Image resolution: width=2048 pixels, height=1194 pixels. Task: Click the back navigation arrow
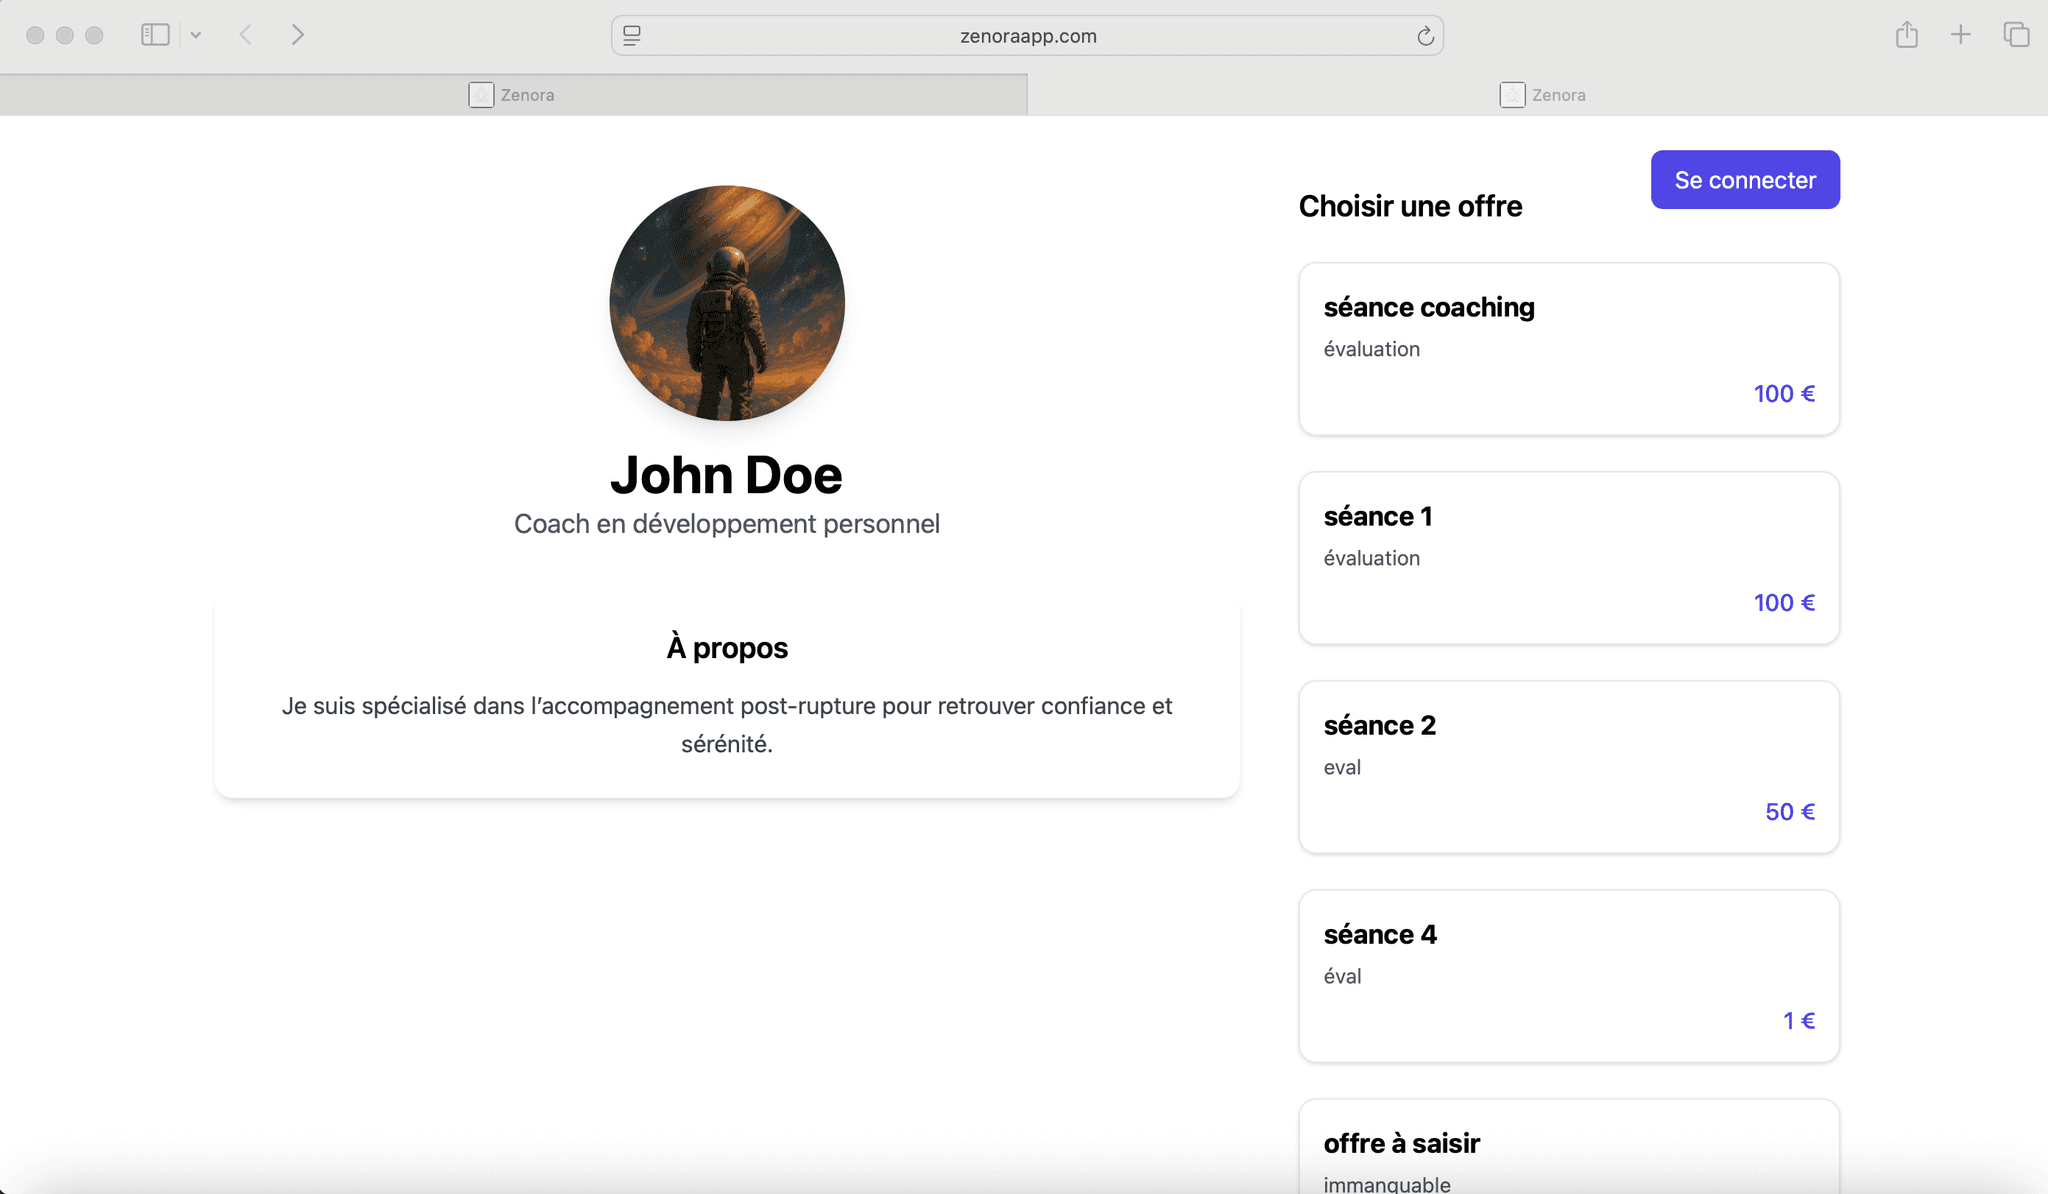[x=245, y=34]
